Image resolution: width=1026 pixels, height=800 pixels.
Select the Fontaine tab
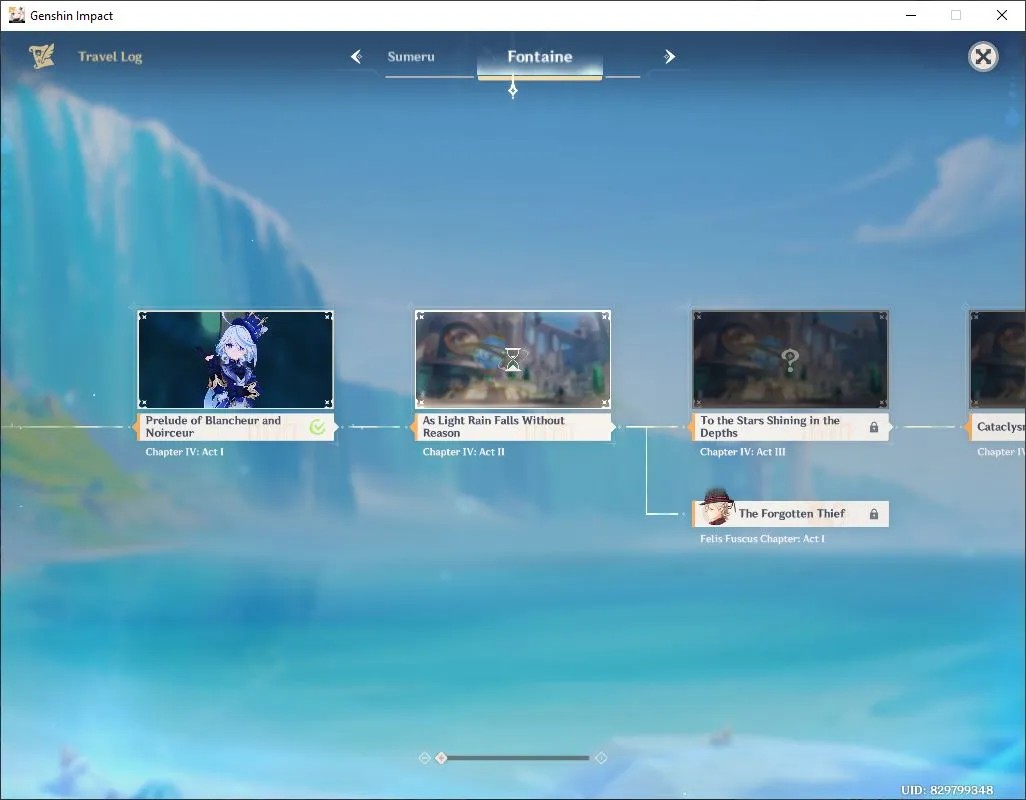click(x=540, y=56)
